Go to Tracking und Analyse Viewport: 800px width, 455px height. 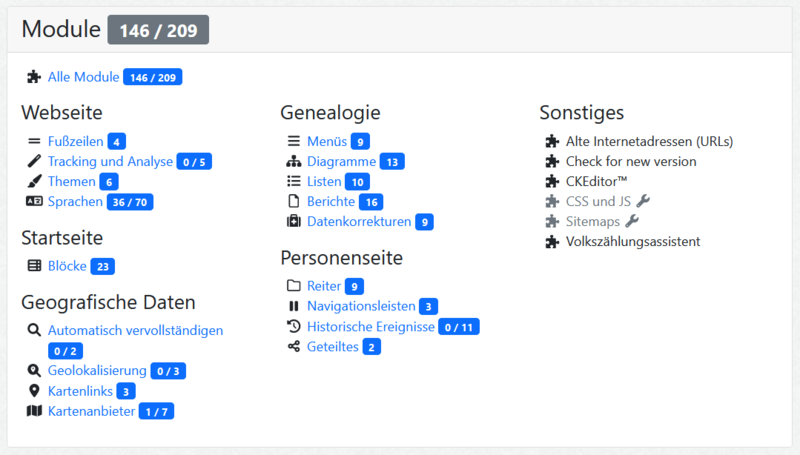(x=110, y=161)
